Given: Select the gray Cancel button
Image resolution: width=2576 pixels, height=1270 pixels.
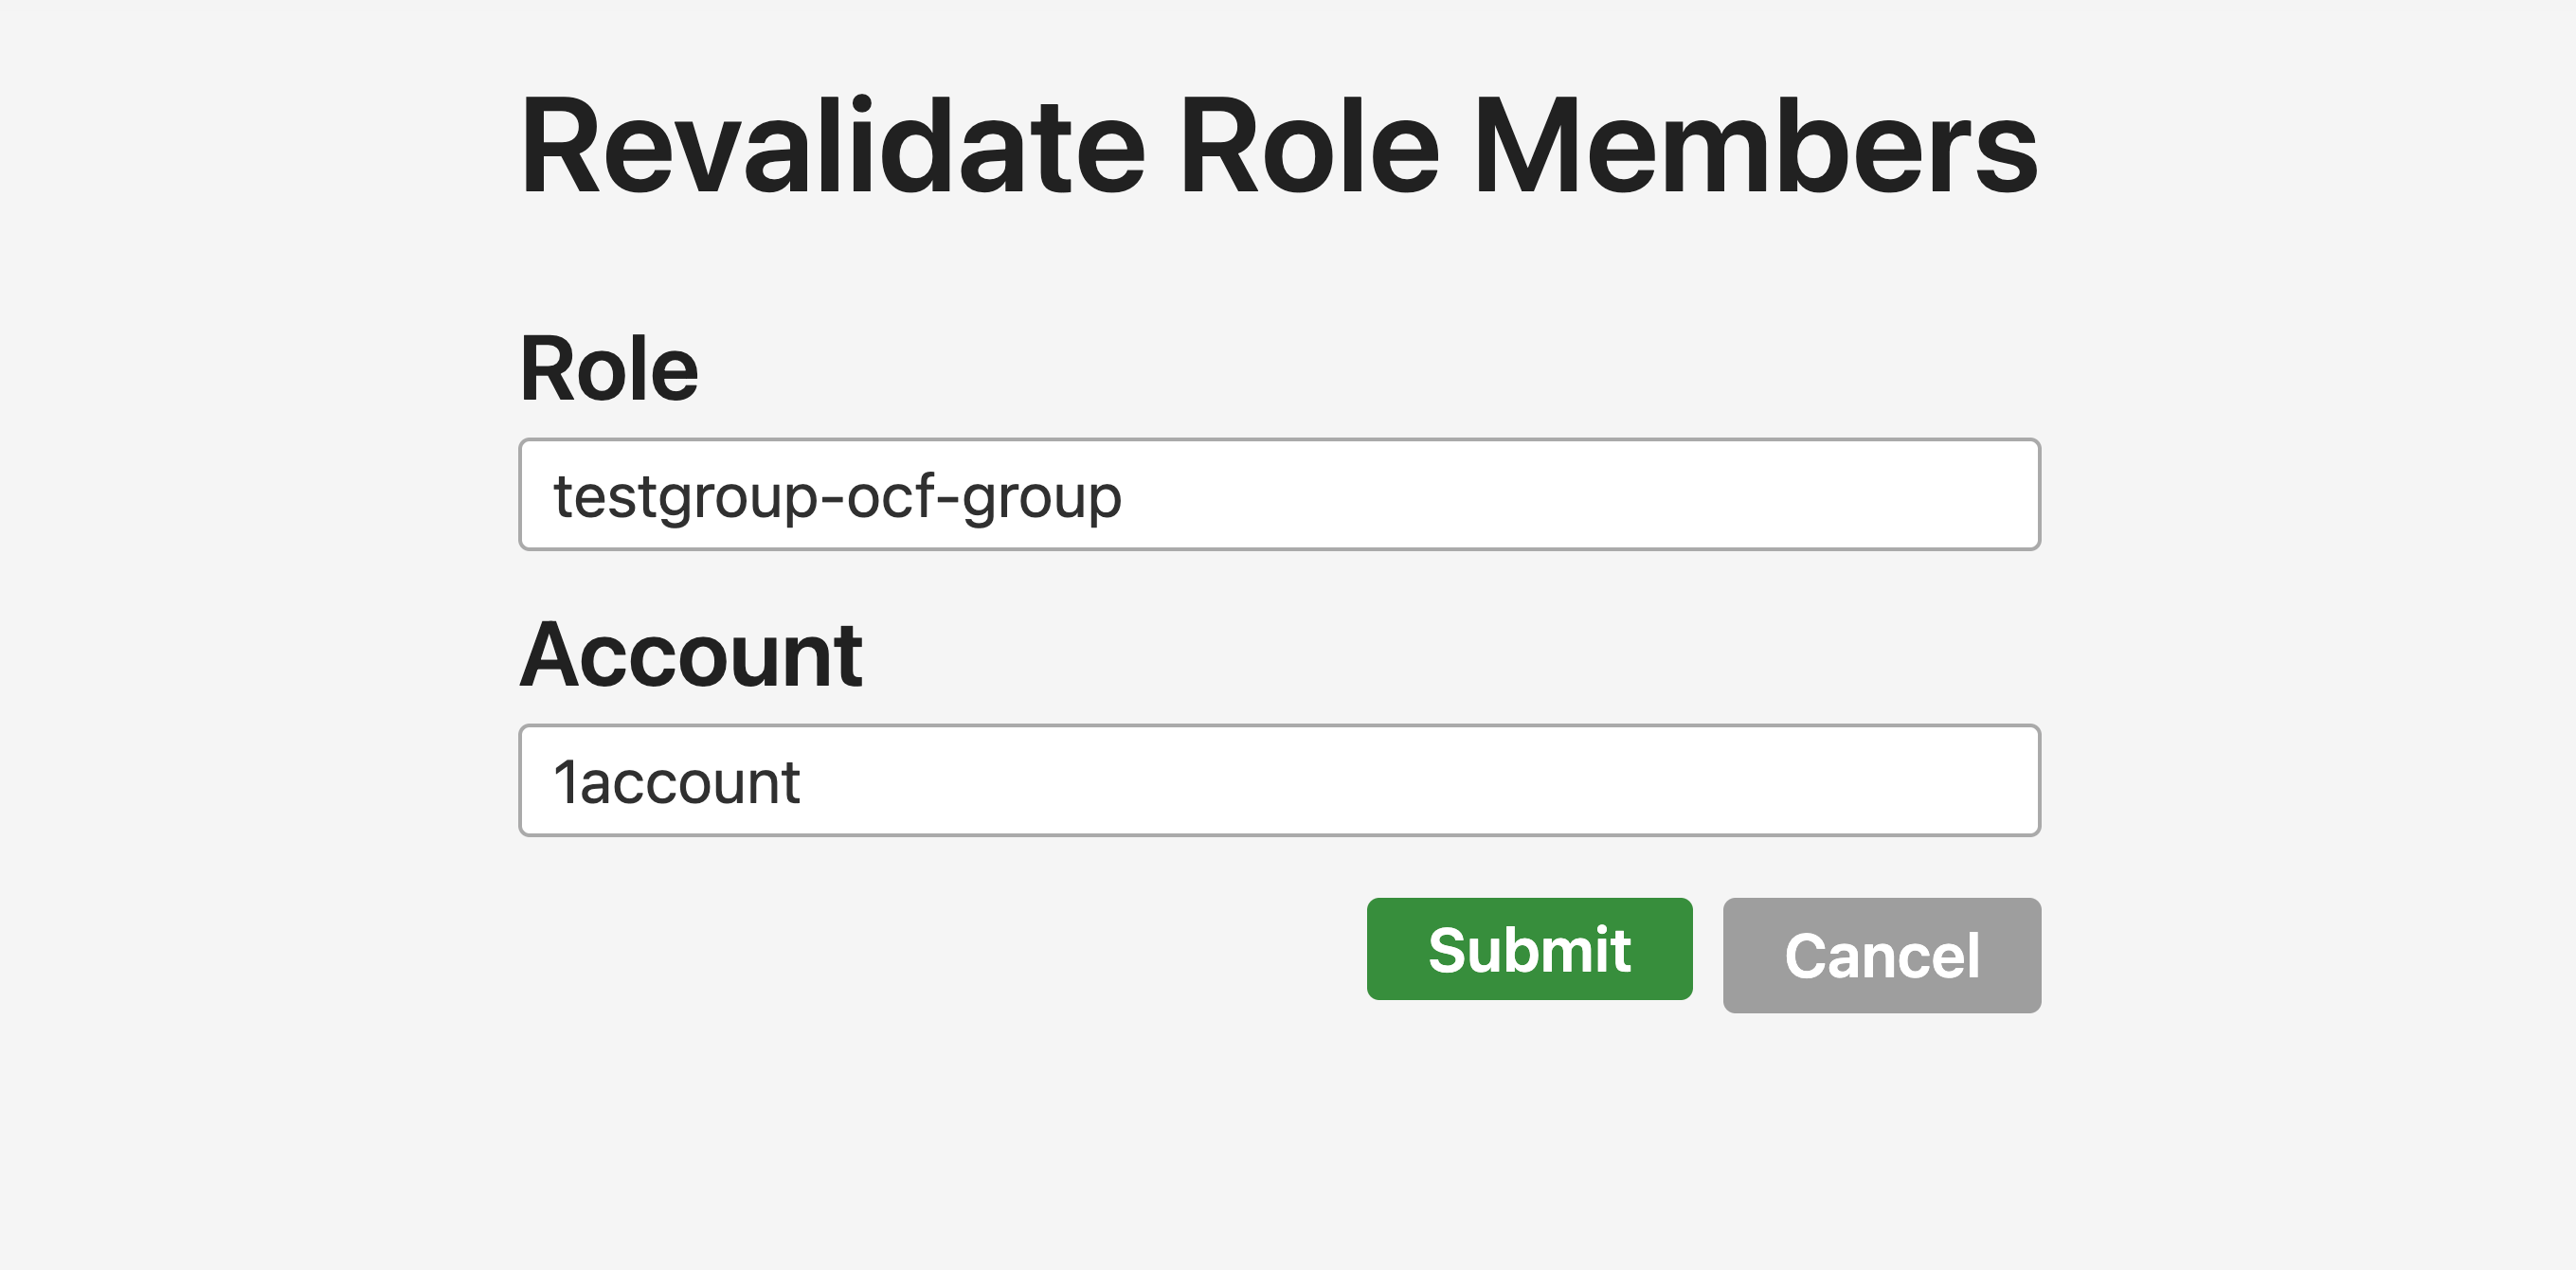Looking at the screenshot, I should (1881, 955).
